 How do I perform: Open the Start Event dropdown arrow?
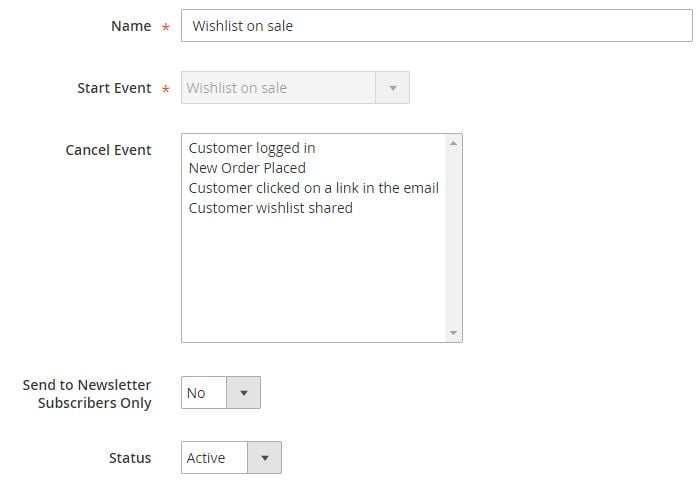392,88
